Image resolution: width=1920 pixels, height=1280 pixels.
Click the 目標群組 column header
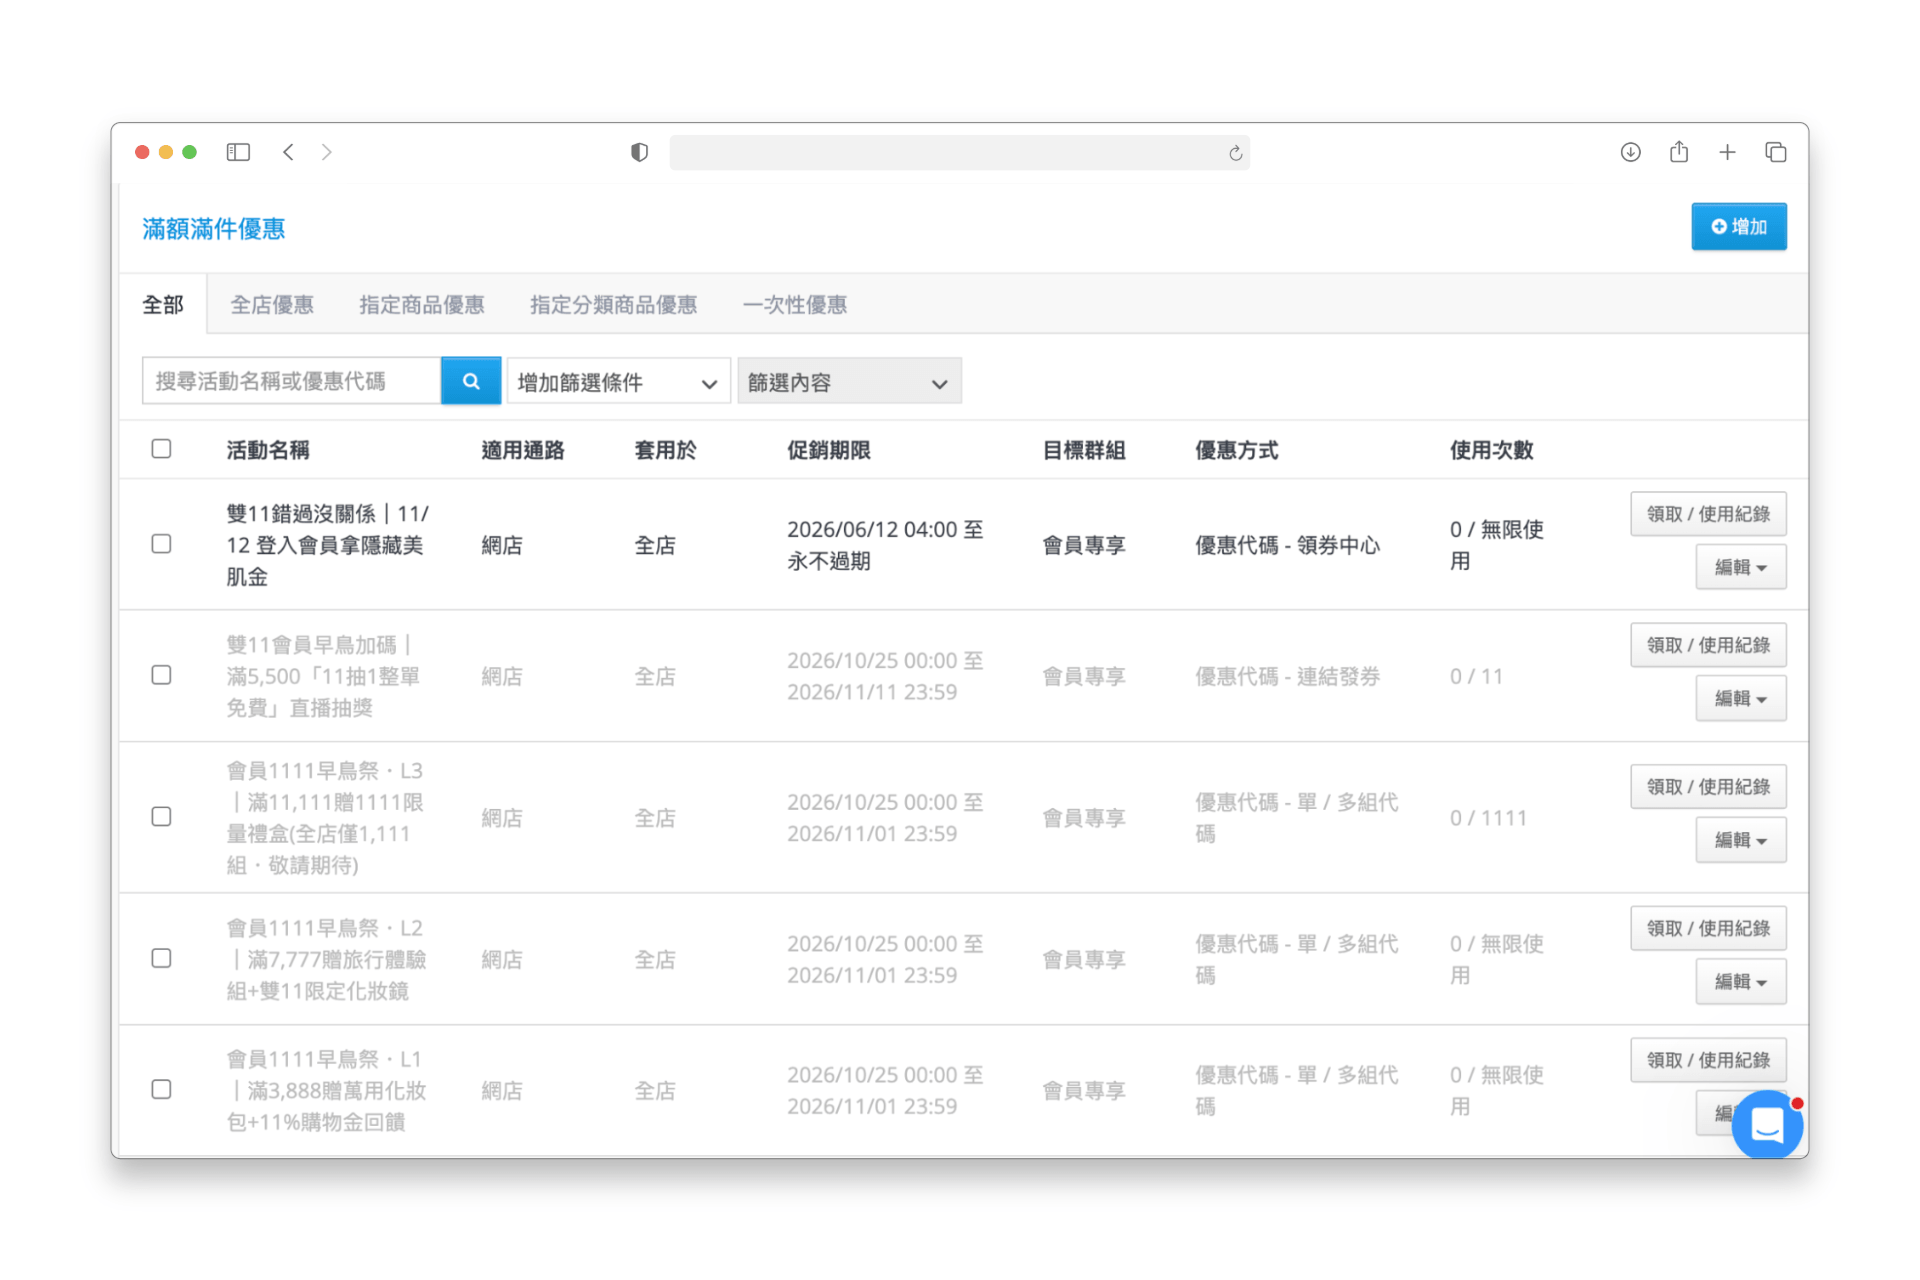(1083, 450)
